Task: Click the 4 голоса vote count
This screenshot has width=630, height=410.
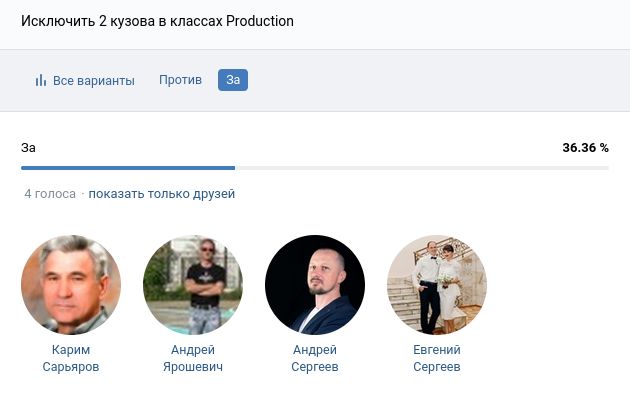Action: pyautogui.click(x=50, y=194)
